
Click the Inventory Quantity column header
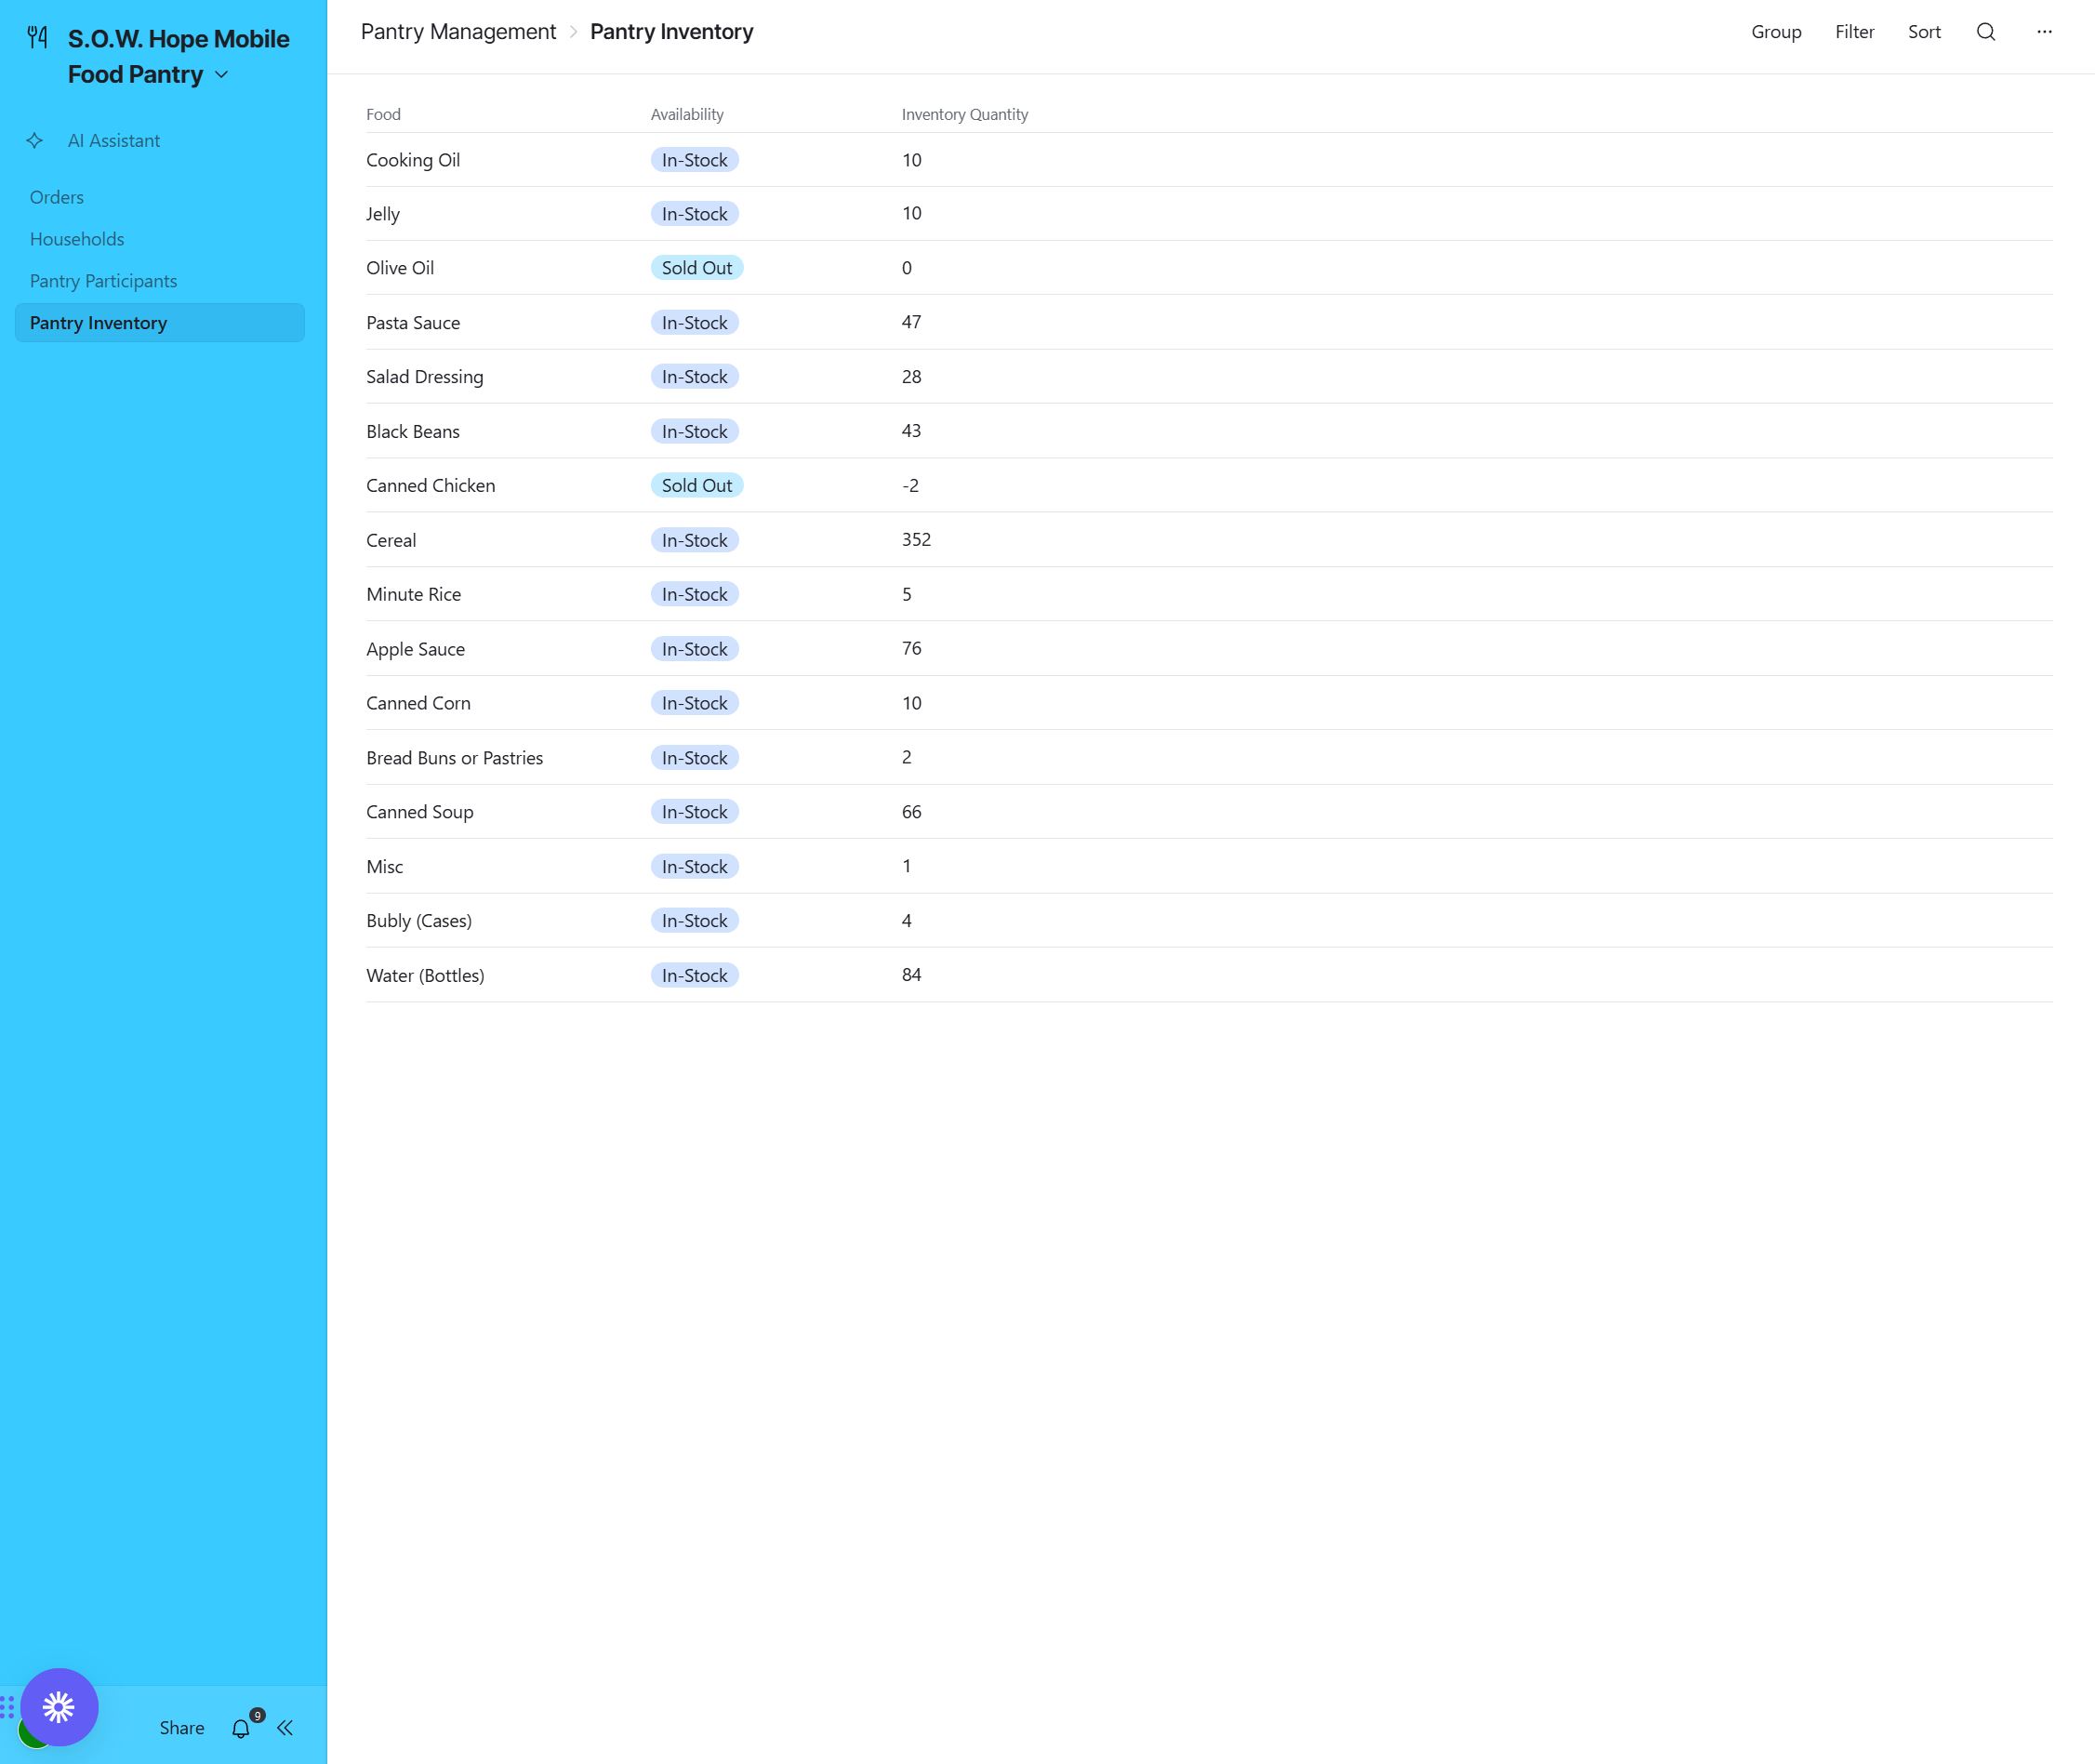pos(964,114)
